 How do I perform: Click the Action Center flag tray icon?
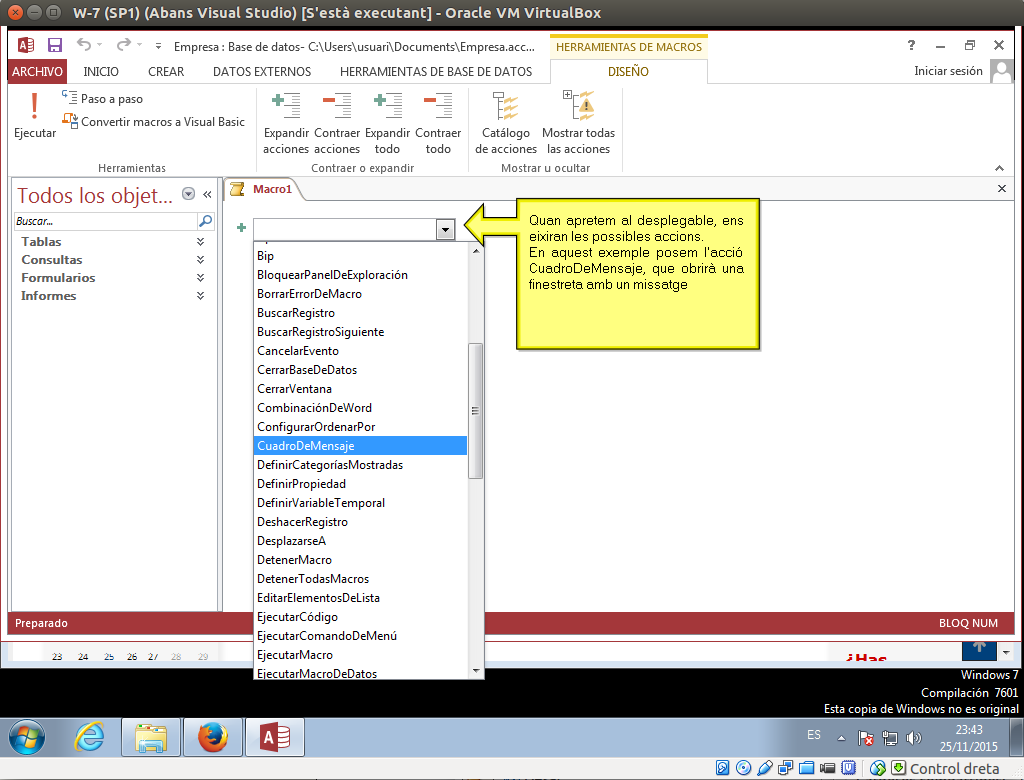(x=865, y=738)
